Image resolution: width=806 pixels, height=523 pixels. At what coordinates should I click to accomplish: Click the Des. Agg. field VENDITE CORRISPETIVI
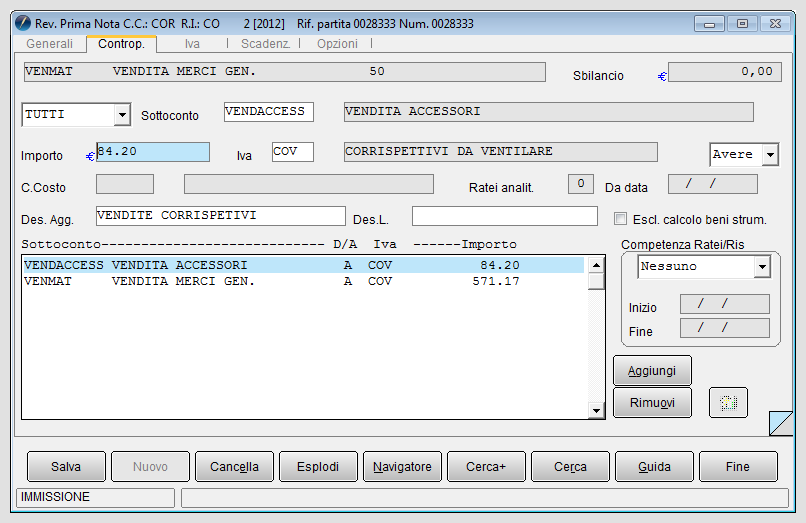[x=221, y=216]
